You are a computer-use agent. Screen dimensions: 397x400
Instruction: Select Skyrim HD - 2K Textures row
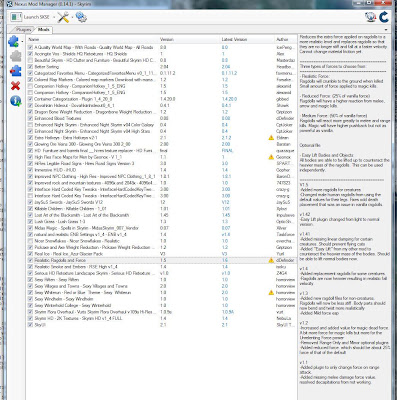point(161,318)
